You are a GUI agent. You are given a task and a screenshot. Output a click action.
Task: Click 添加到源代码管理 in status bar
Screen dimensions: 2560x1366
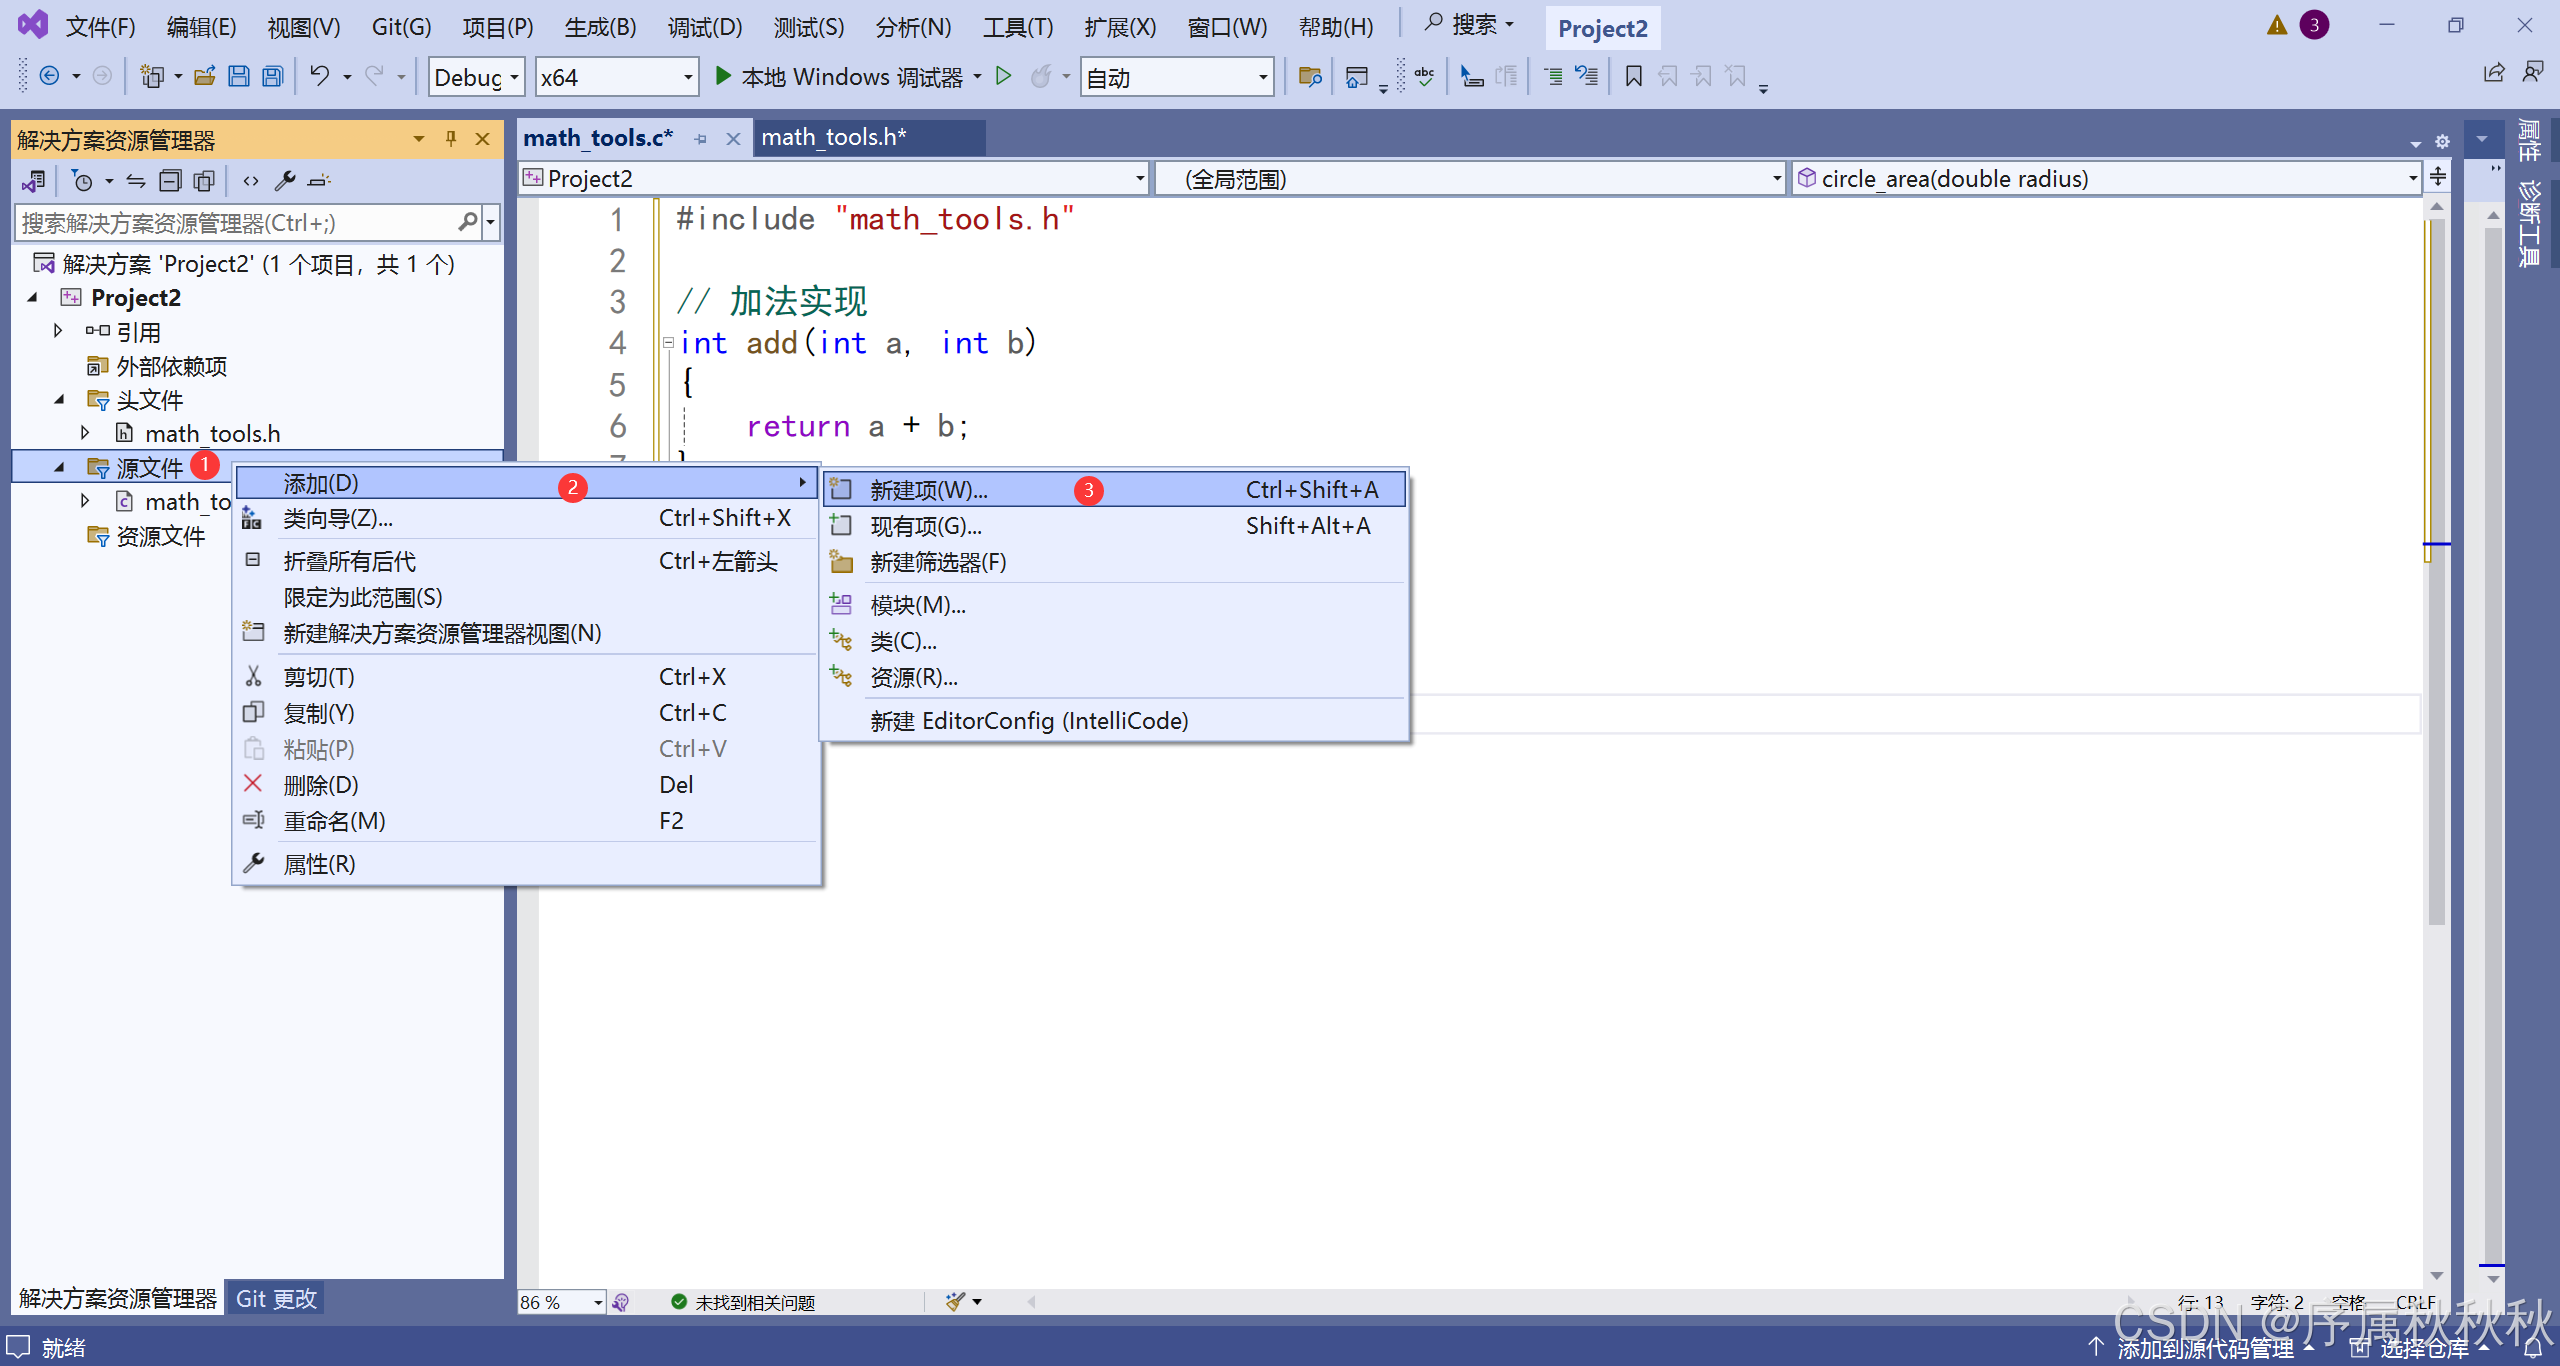pos(2204,1348)
